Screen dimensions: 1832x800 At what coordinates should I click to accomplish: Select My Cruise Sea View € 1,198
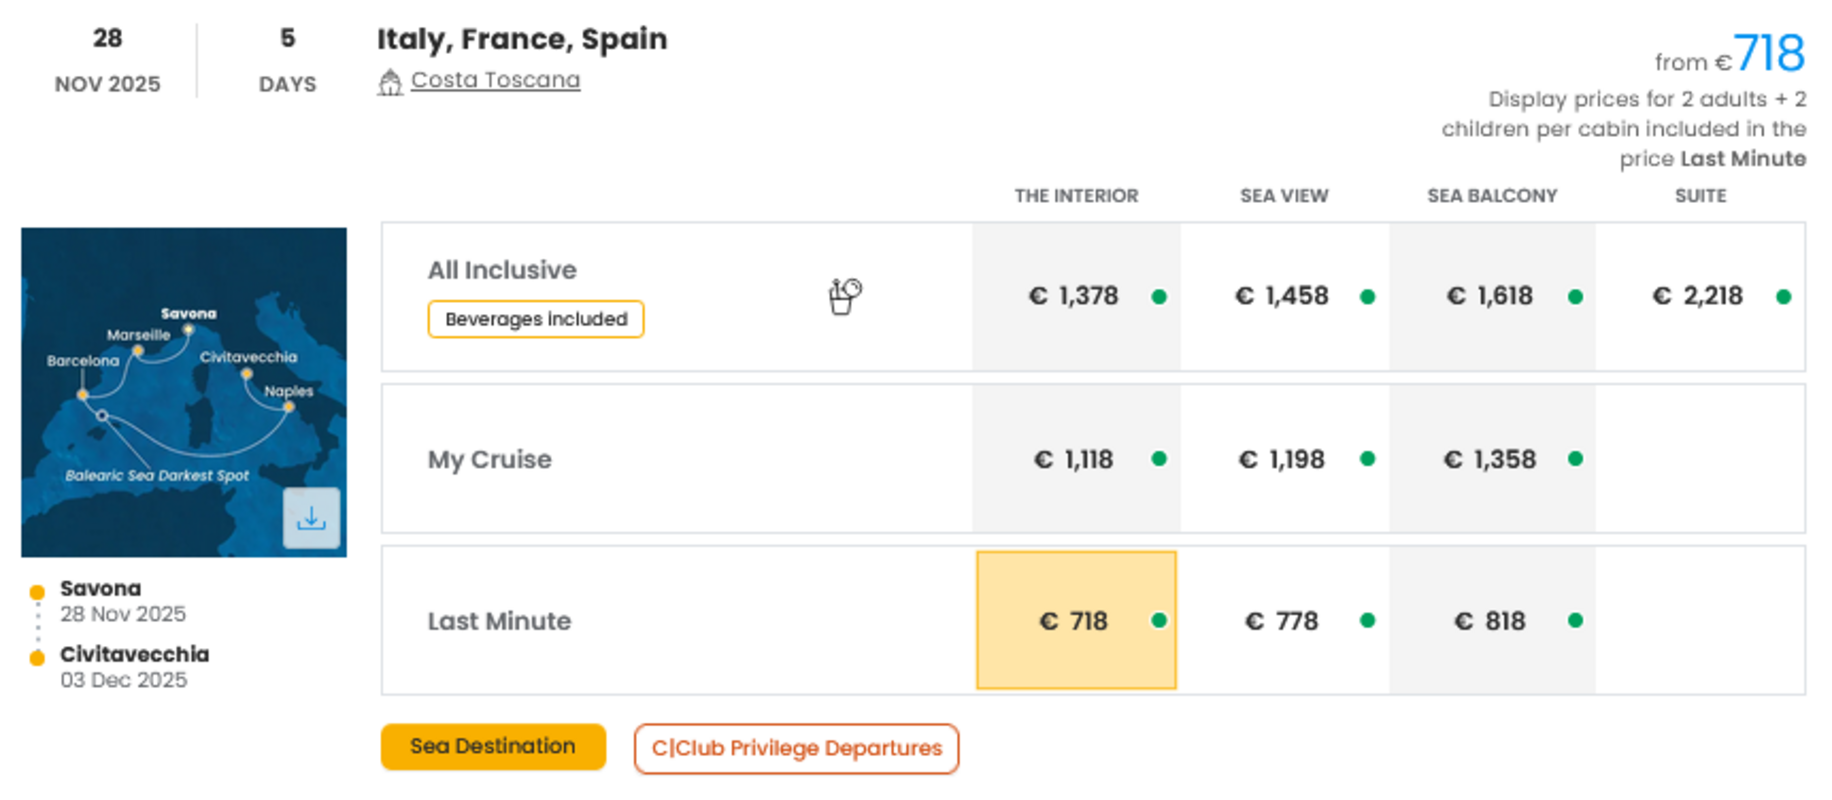pos(1283,459)
